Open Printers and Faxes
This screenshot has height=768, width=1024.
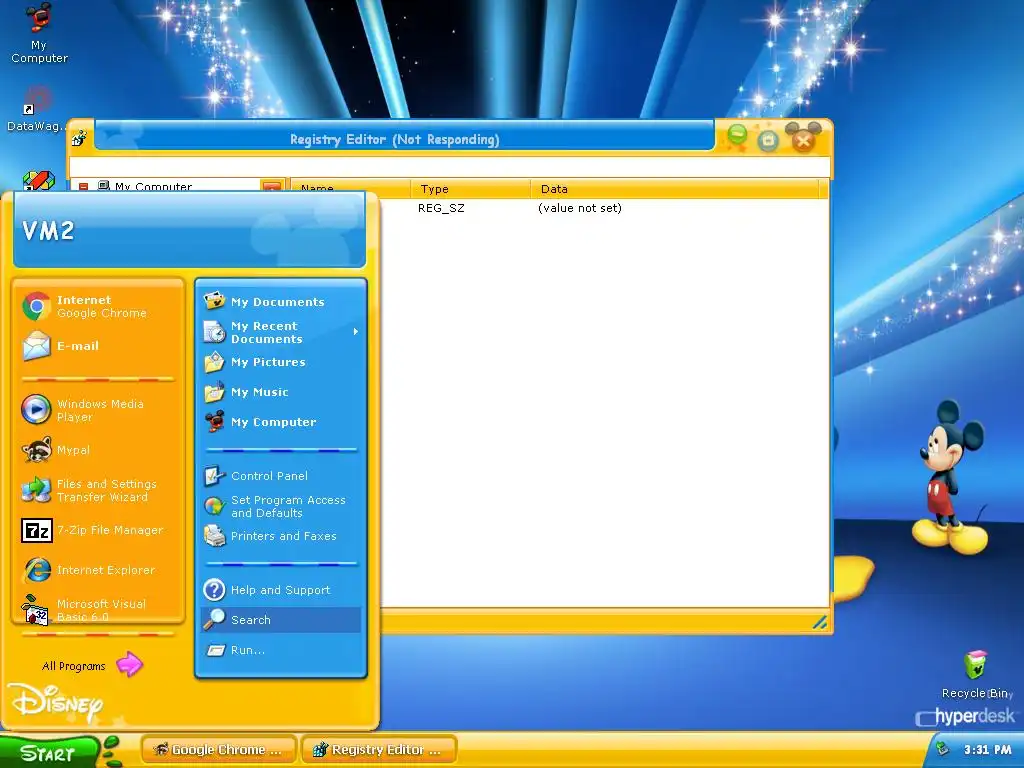281,536
